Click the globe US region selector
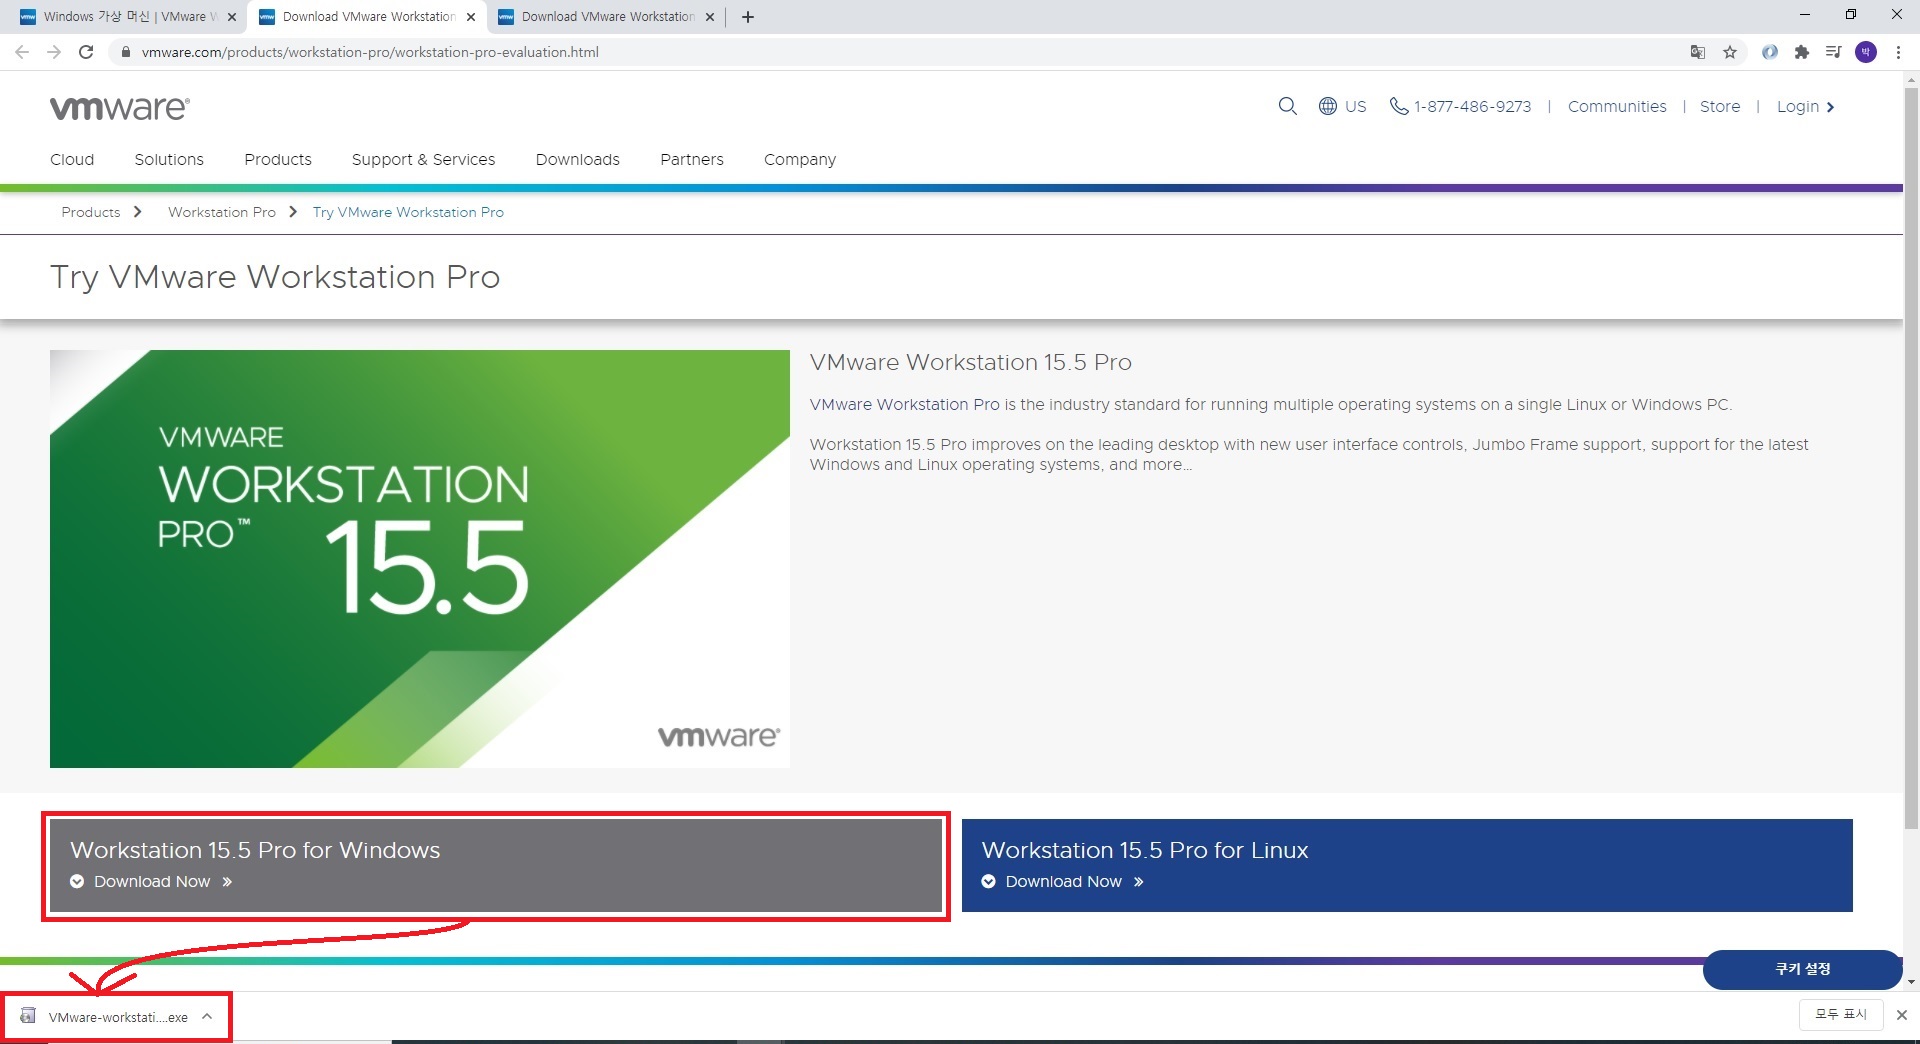1920x1044 pixels. (x=1342, y=106)
